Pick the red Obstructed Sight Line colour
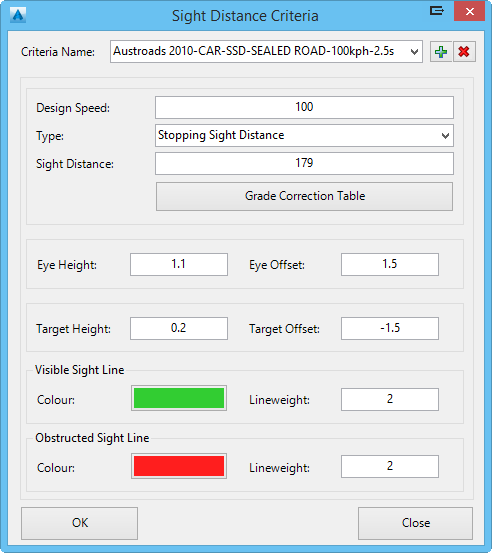 tap(179, 466)
